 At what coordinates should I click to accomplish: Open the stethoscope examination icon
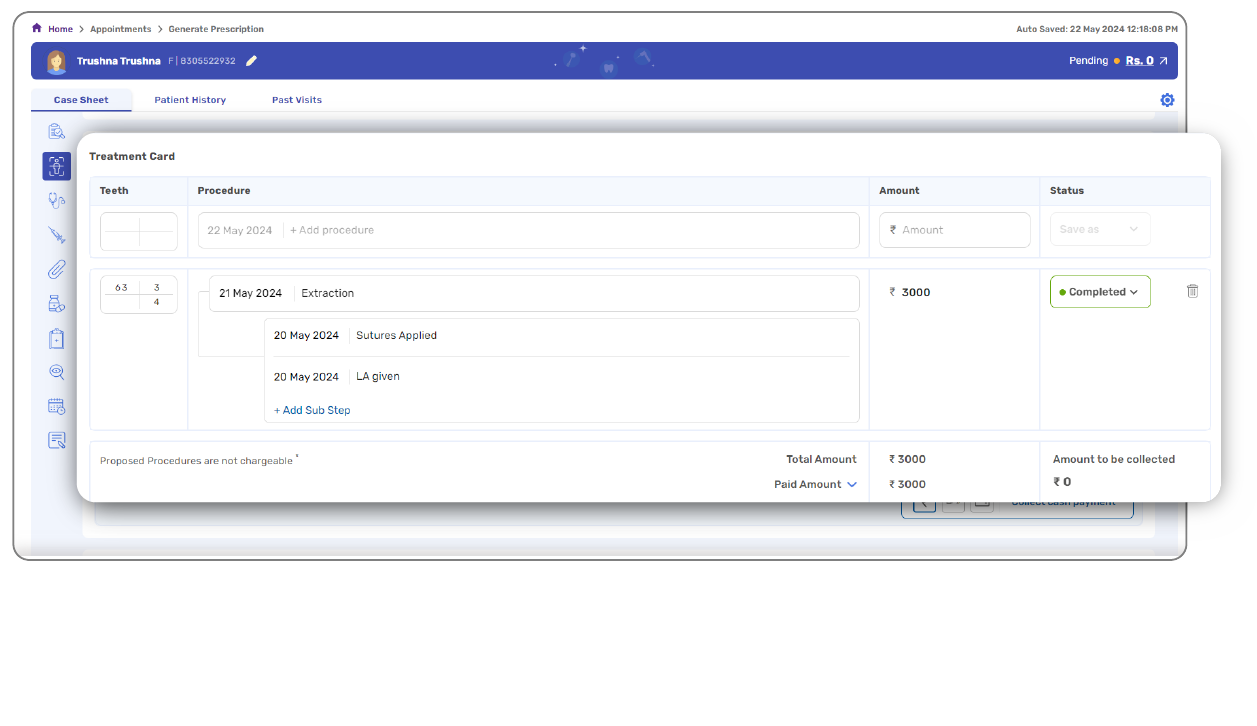tap(57, 200)
